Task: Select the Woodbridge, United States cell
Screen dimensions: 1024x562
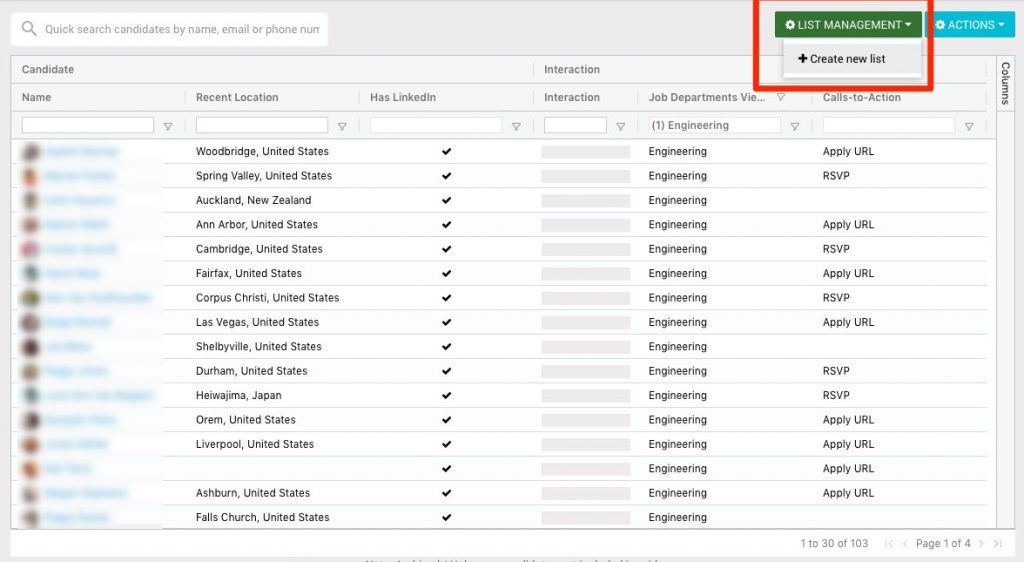Action: 262,151
